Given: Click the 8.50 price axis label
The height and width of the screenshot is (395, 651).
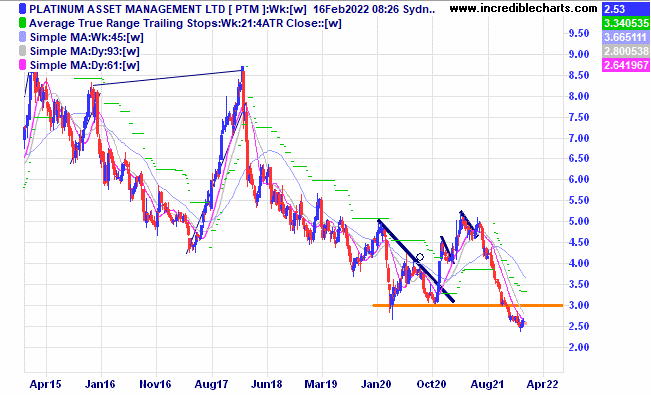Looking at the screenshot, I should (x=579, y=75).
